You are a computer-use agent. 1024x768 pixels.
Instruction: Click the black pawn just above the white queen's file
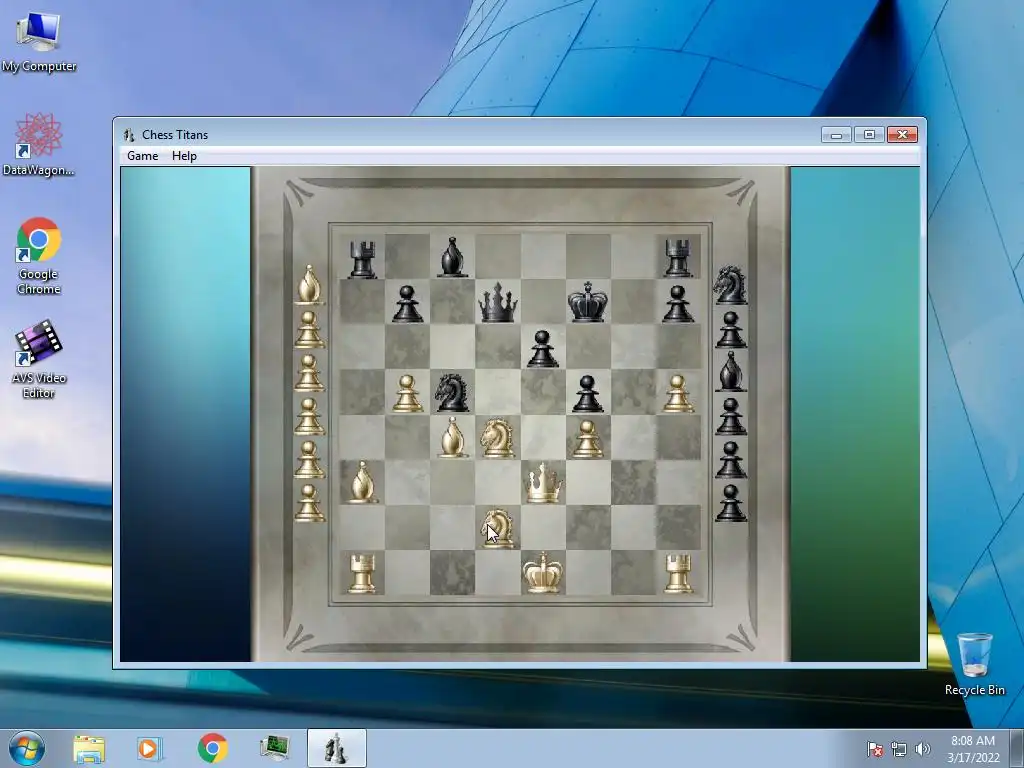pos(543,349)
